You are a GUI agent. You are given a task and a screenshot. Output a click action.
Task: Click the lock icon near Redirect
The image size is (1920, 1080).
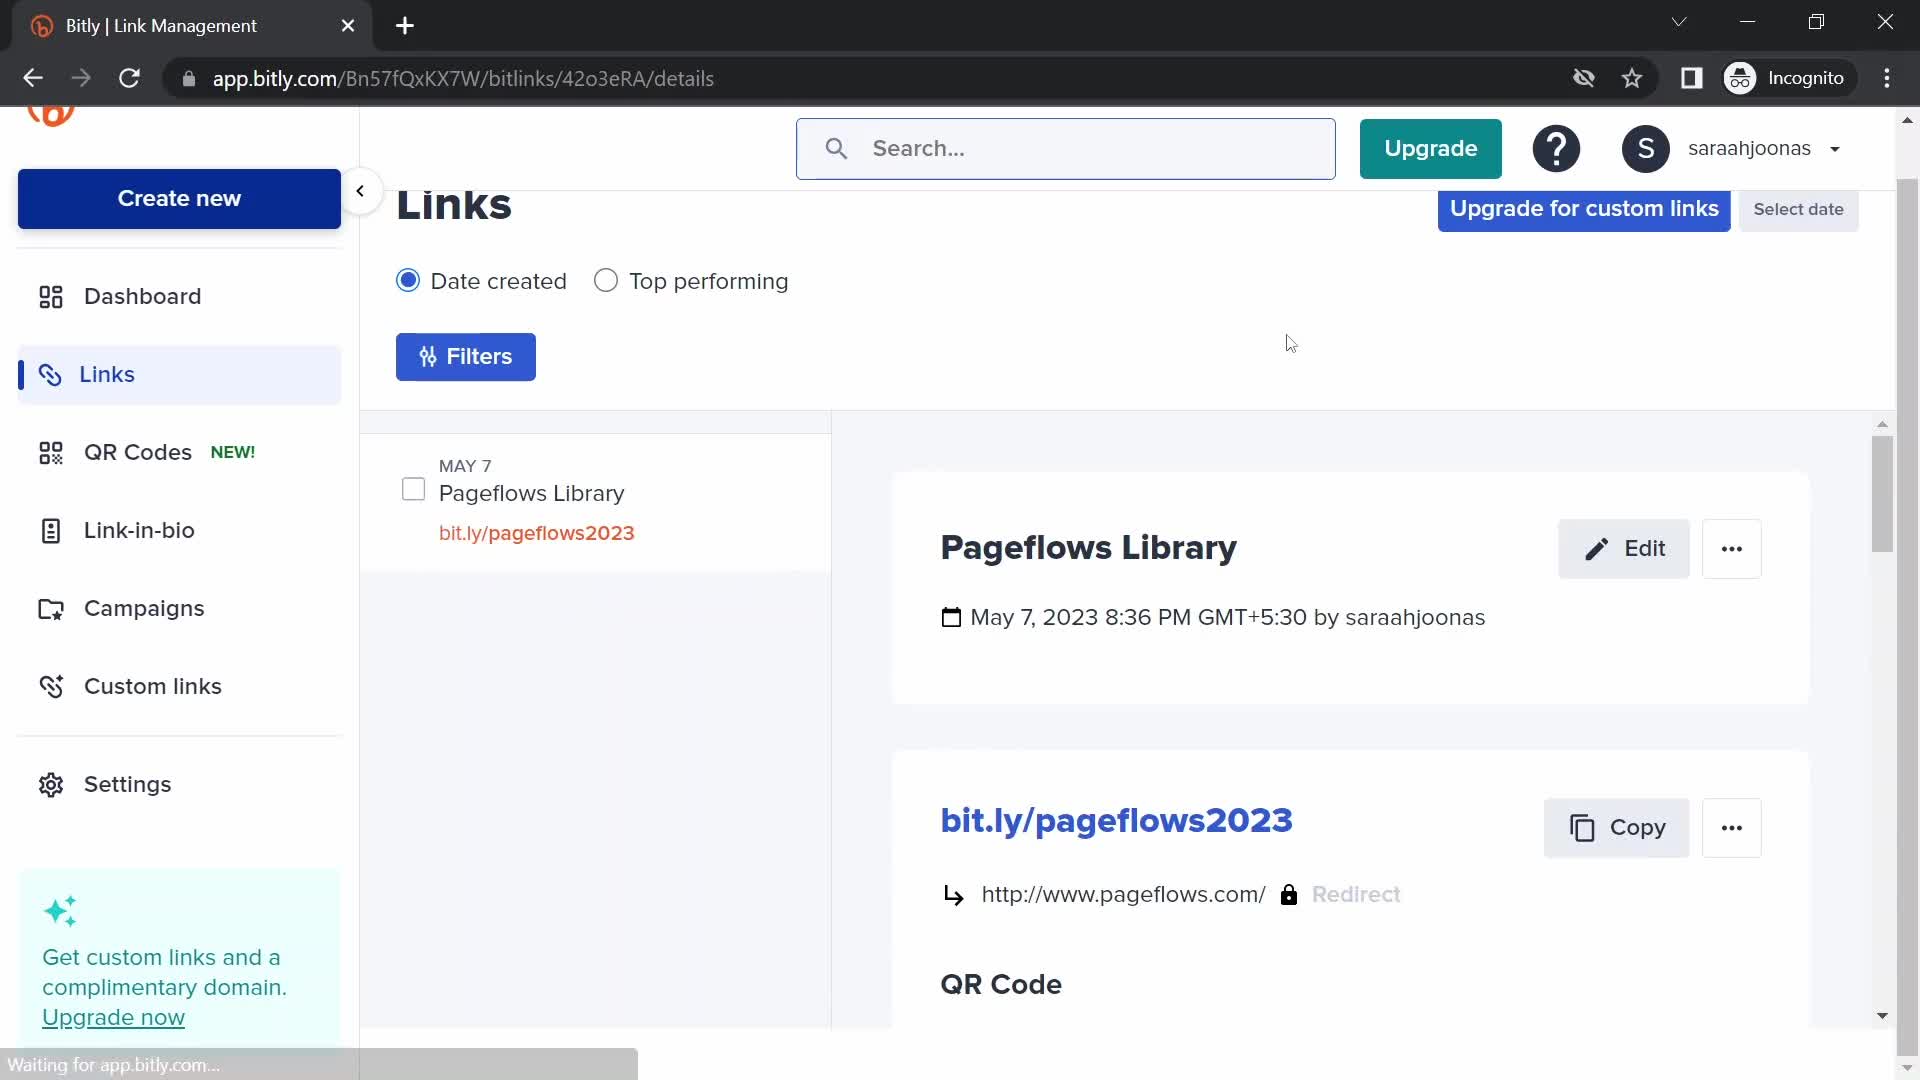[1289, 895]
